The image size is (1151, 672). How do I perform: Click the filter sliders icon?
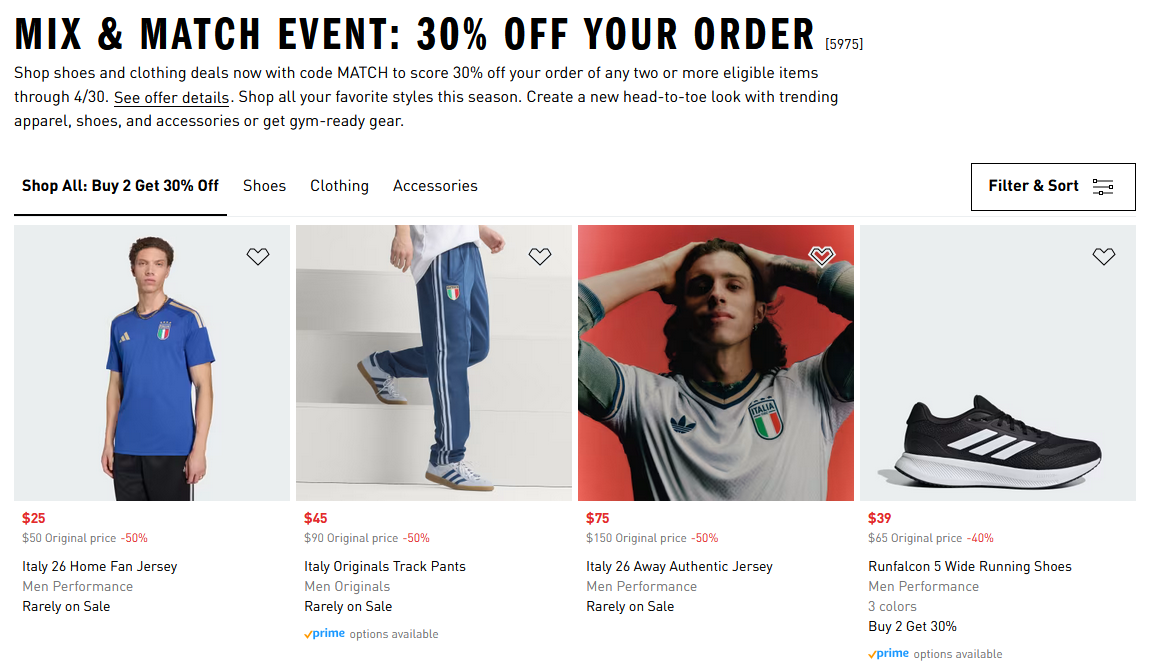1103,187
